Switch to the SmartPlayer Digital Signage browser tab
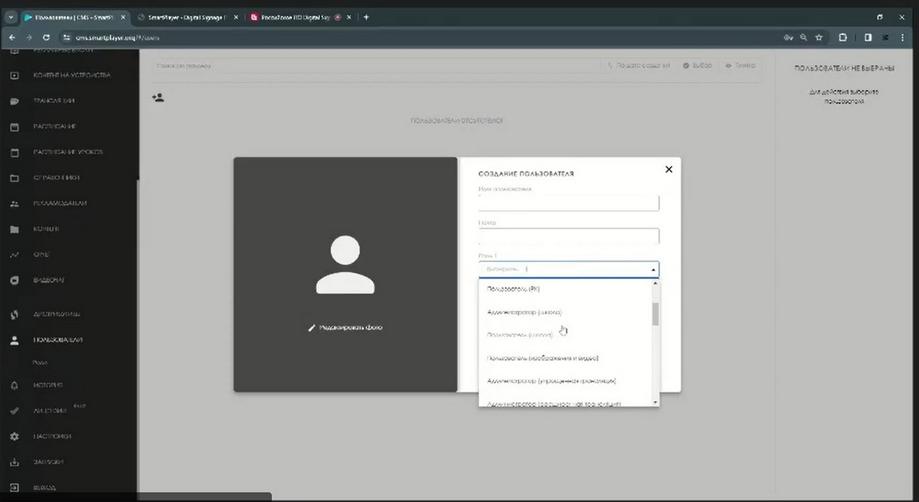Viewport: 919px width, 502px height. click(187, 18)
